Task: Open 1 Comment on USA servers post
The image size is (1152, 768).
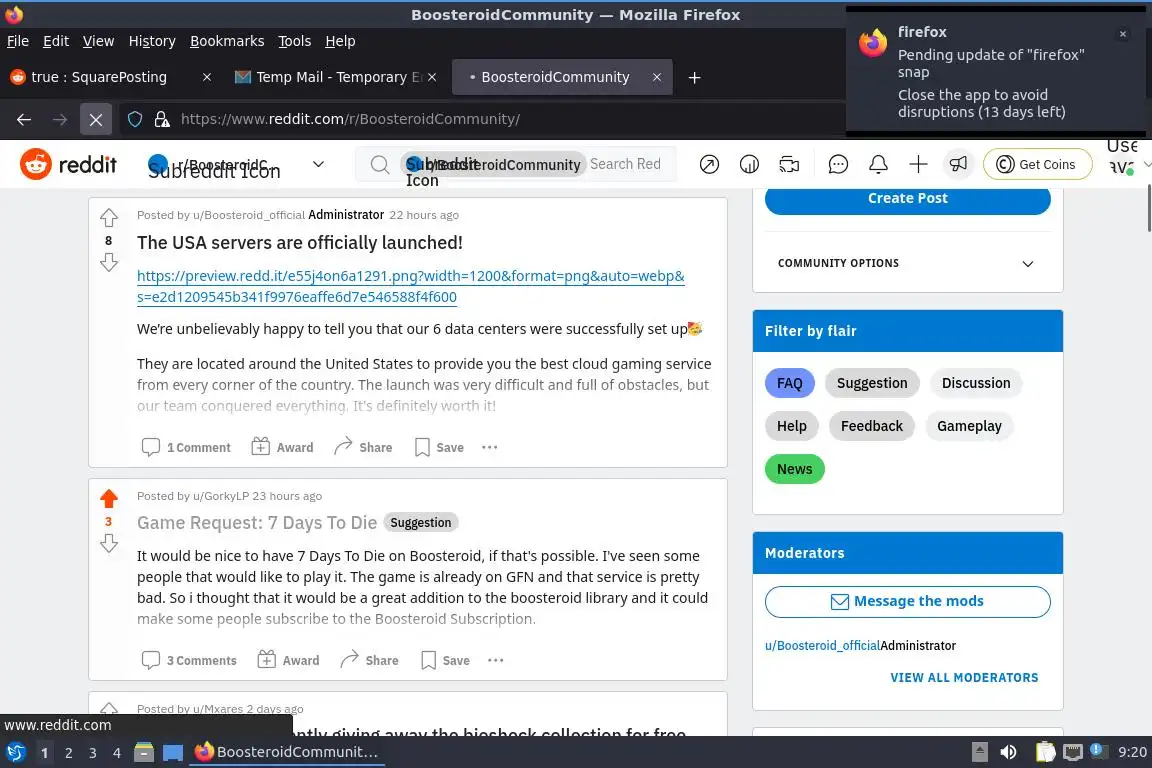Action: [186, 447]
